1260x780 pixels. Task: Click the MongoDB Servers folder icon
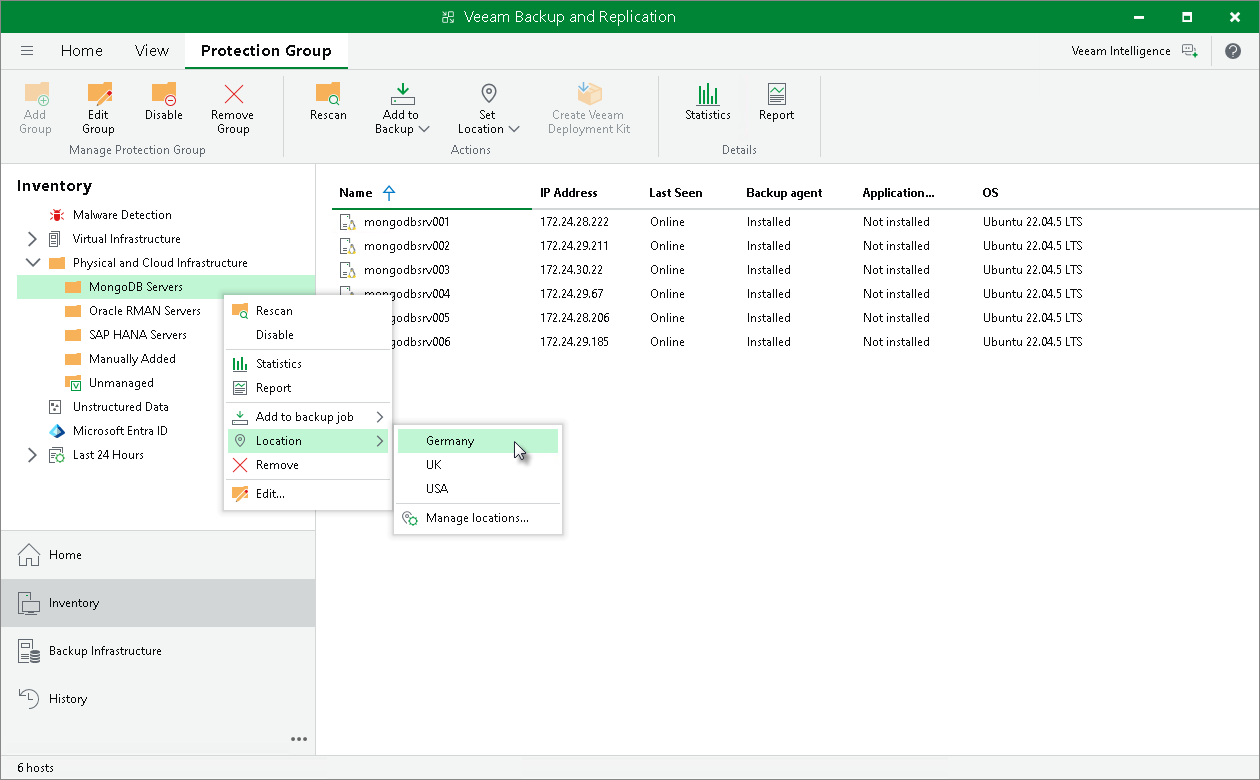[x=73, y=287]
